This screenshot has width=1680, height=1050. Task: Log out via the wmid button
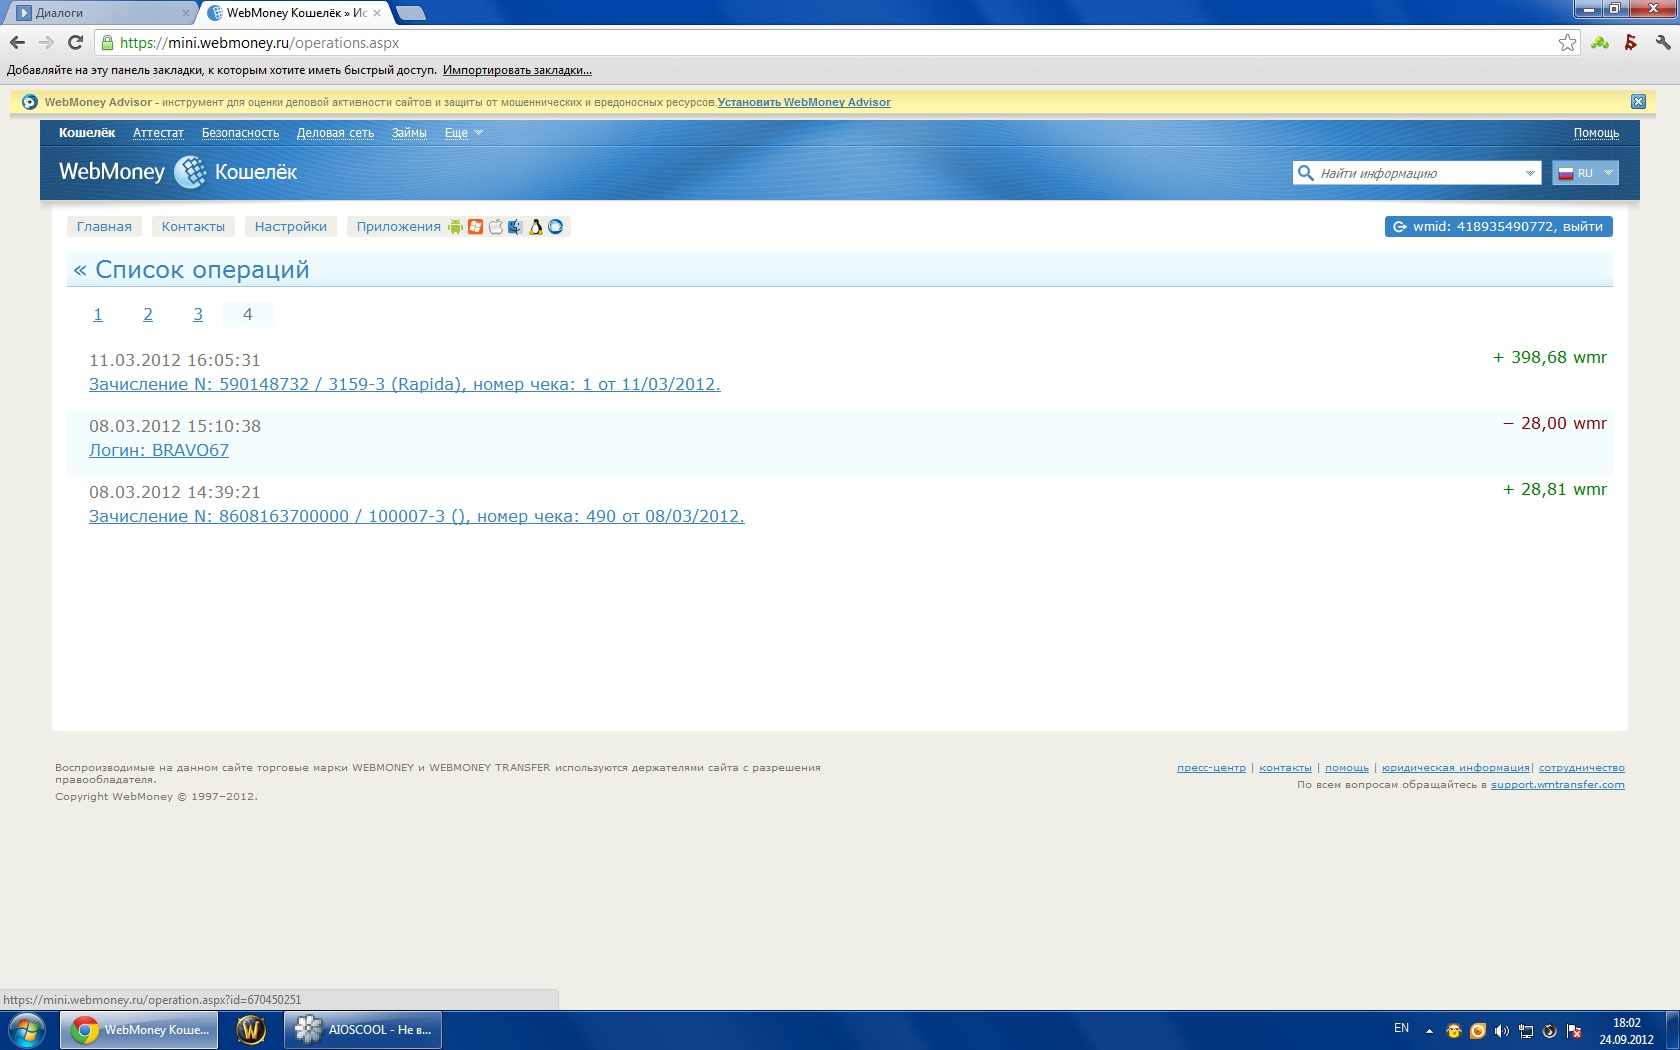coord(1498,227)
